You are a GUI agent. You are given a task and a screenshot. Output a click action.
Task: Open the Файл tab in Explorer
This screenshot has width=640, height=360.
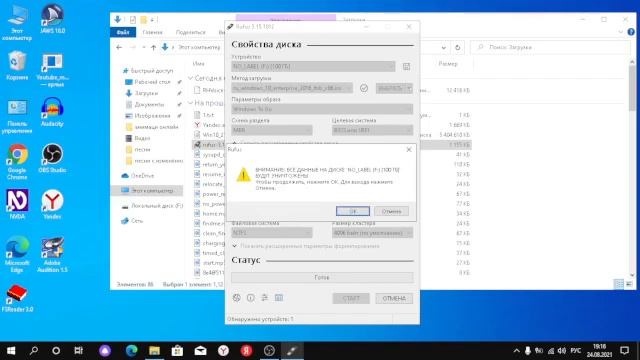[x=123, y=32]
